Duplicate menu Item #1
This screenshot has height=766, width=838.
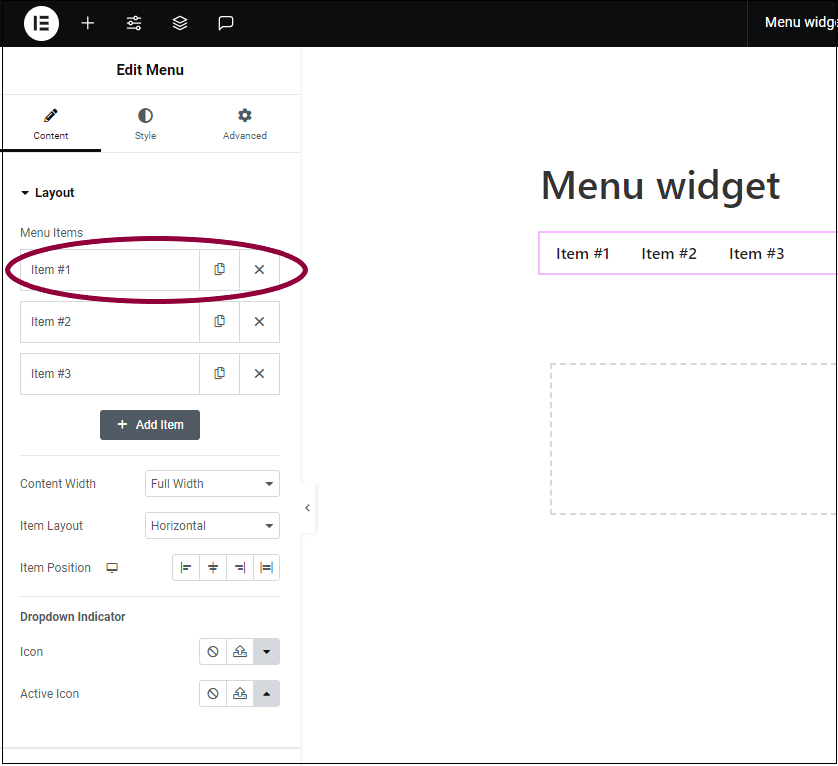pyautogui.click(x=220, y=269)
